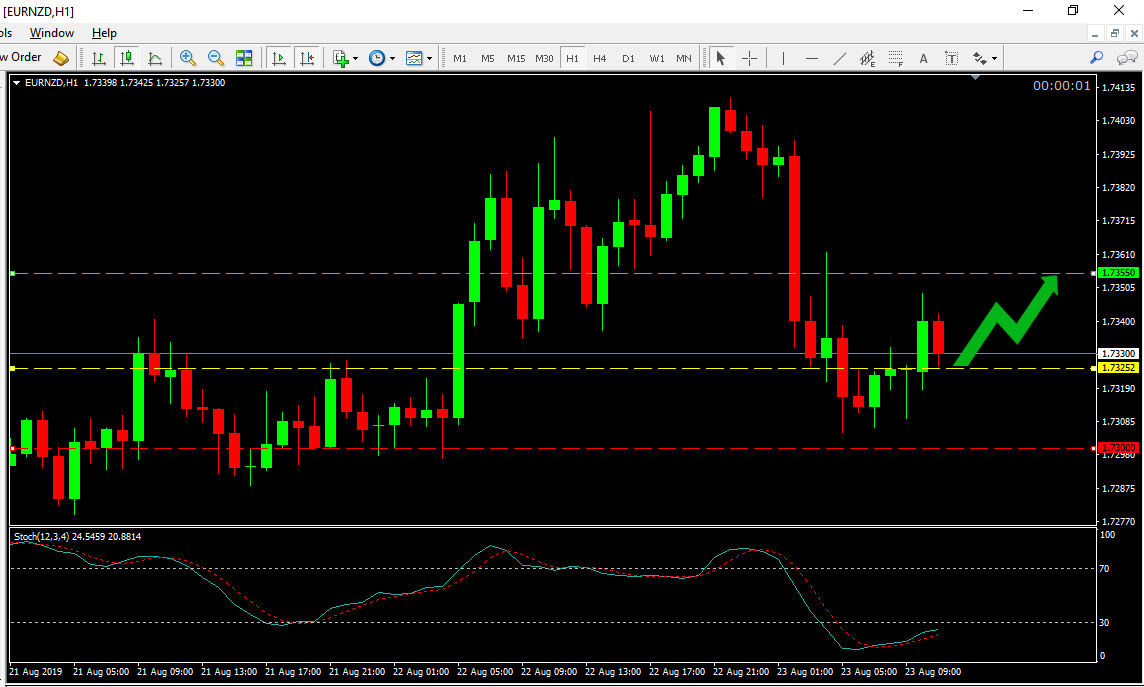
Task: Click the New Order button
Action: point(21,57)
